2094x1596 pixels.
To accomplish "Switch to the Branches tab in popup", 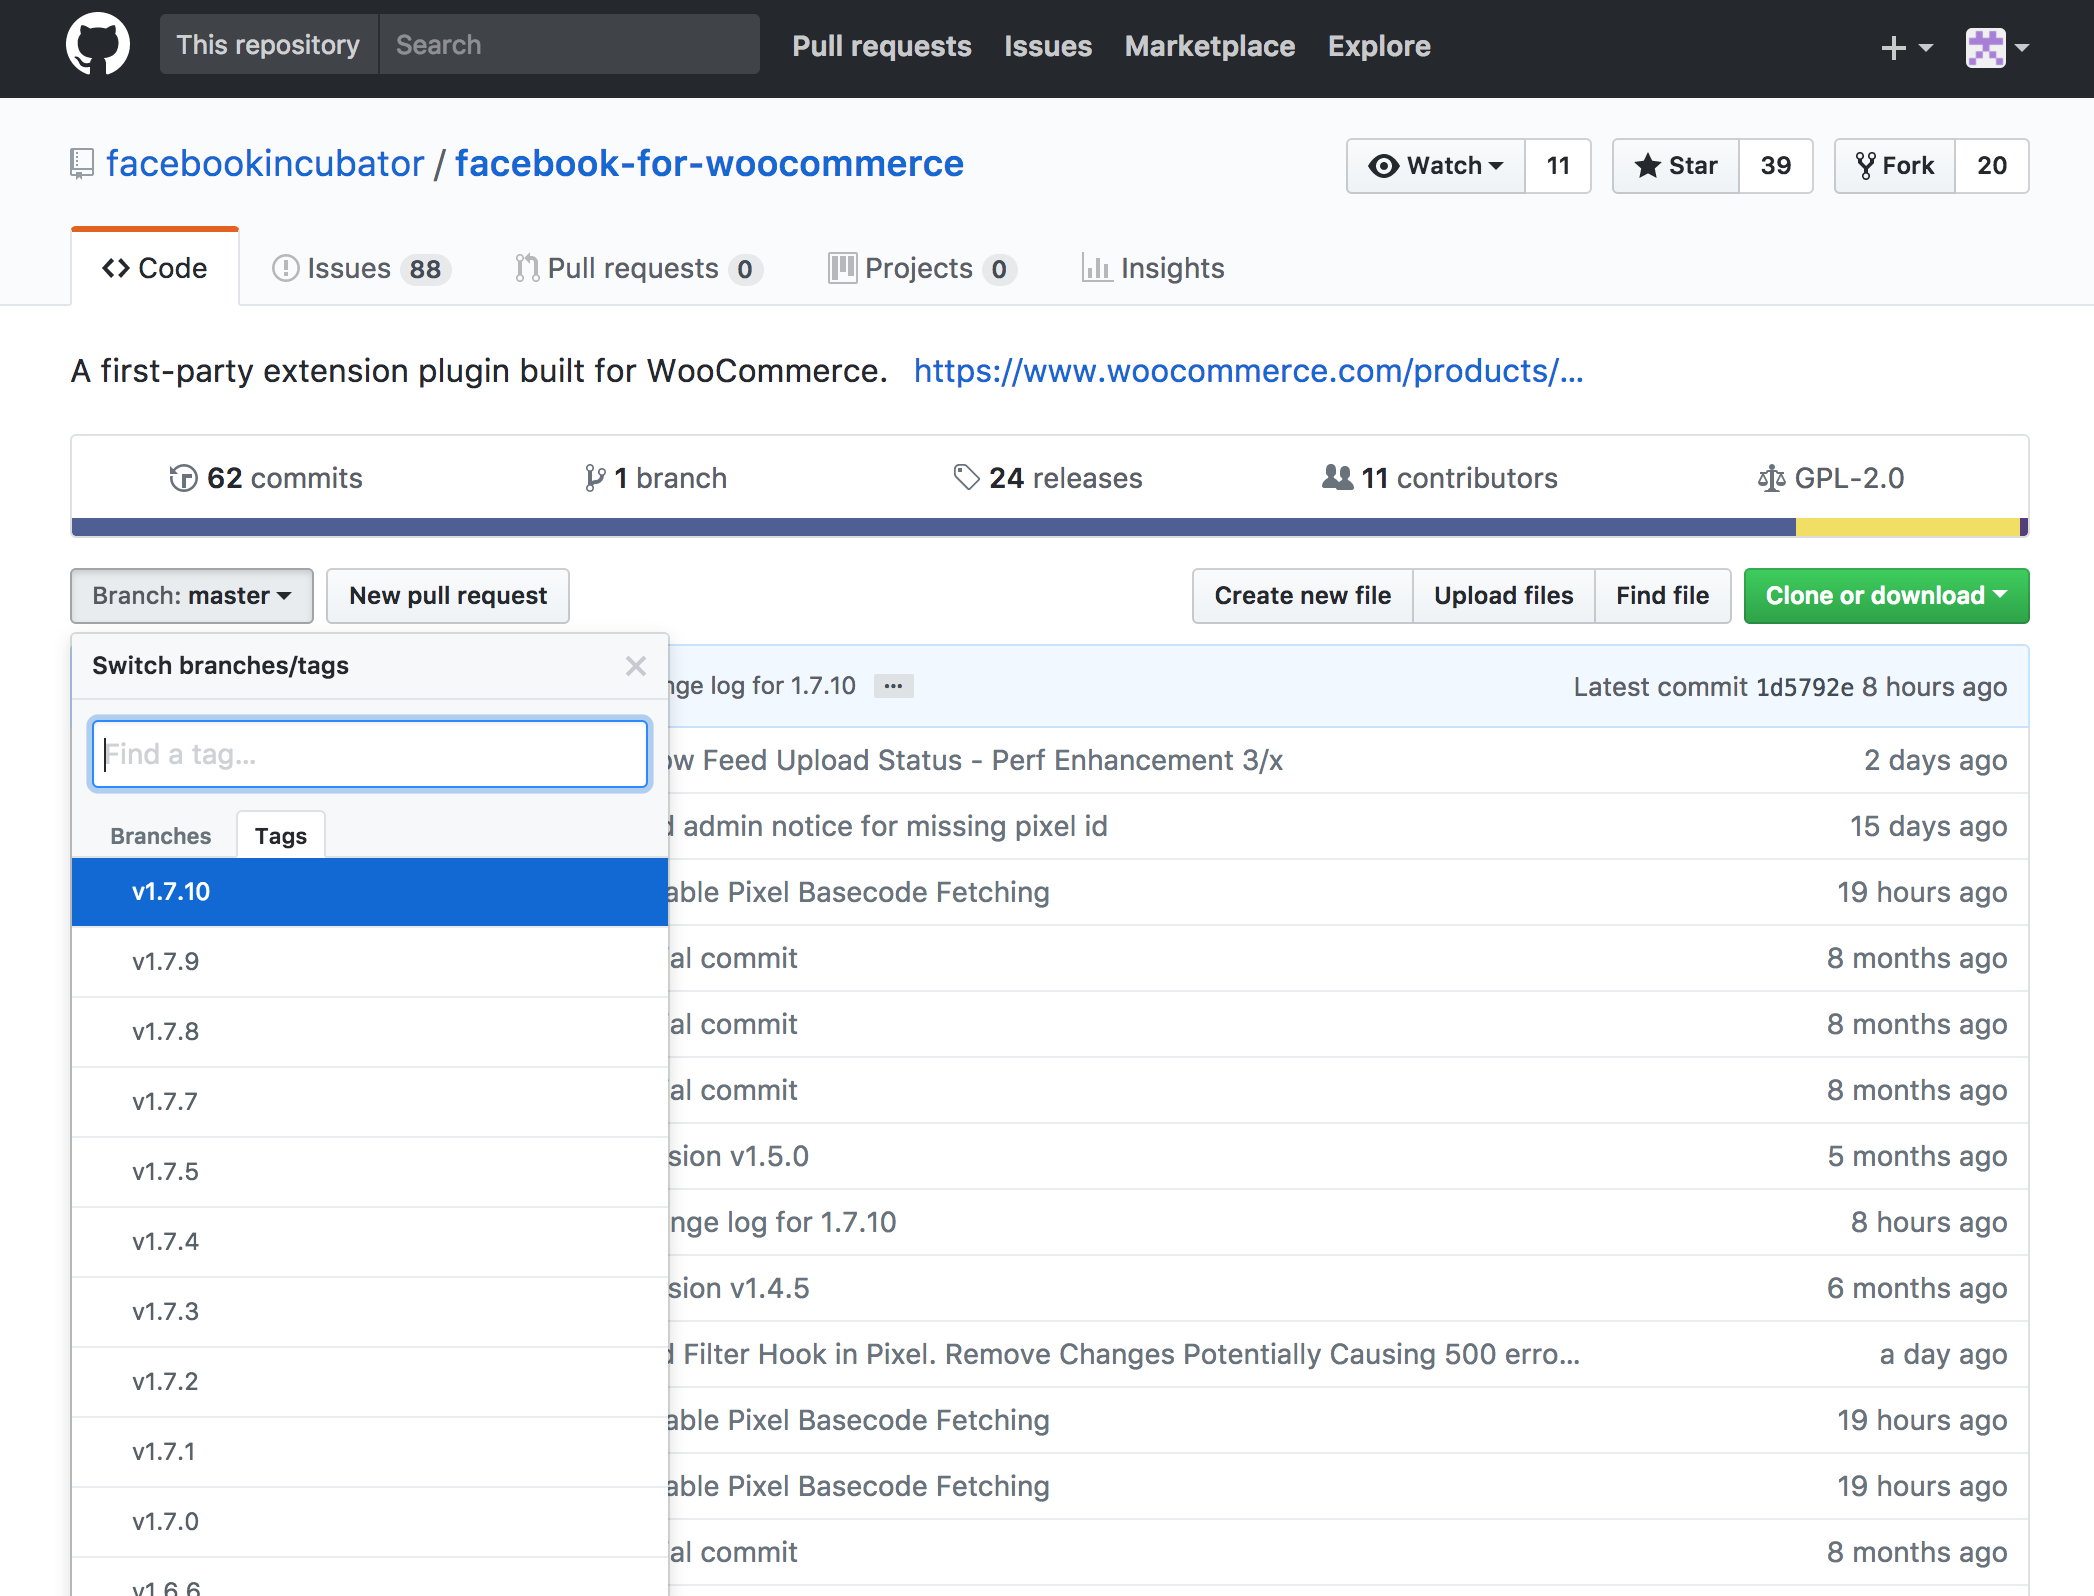I will point(161,836).
